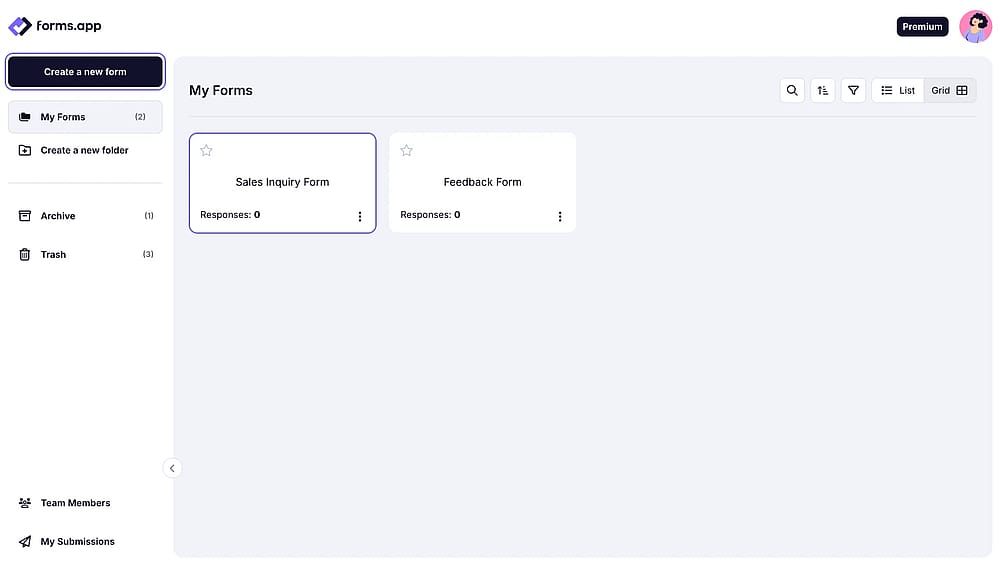Open the Archive section

point(85,216)
